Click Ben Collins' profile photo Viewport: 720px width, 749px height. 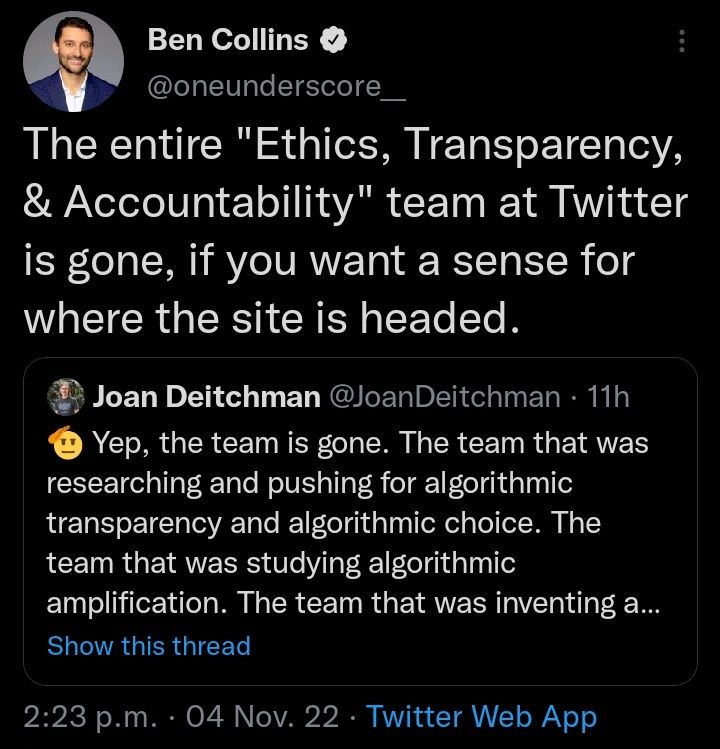(x=74, y=63)
